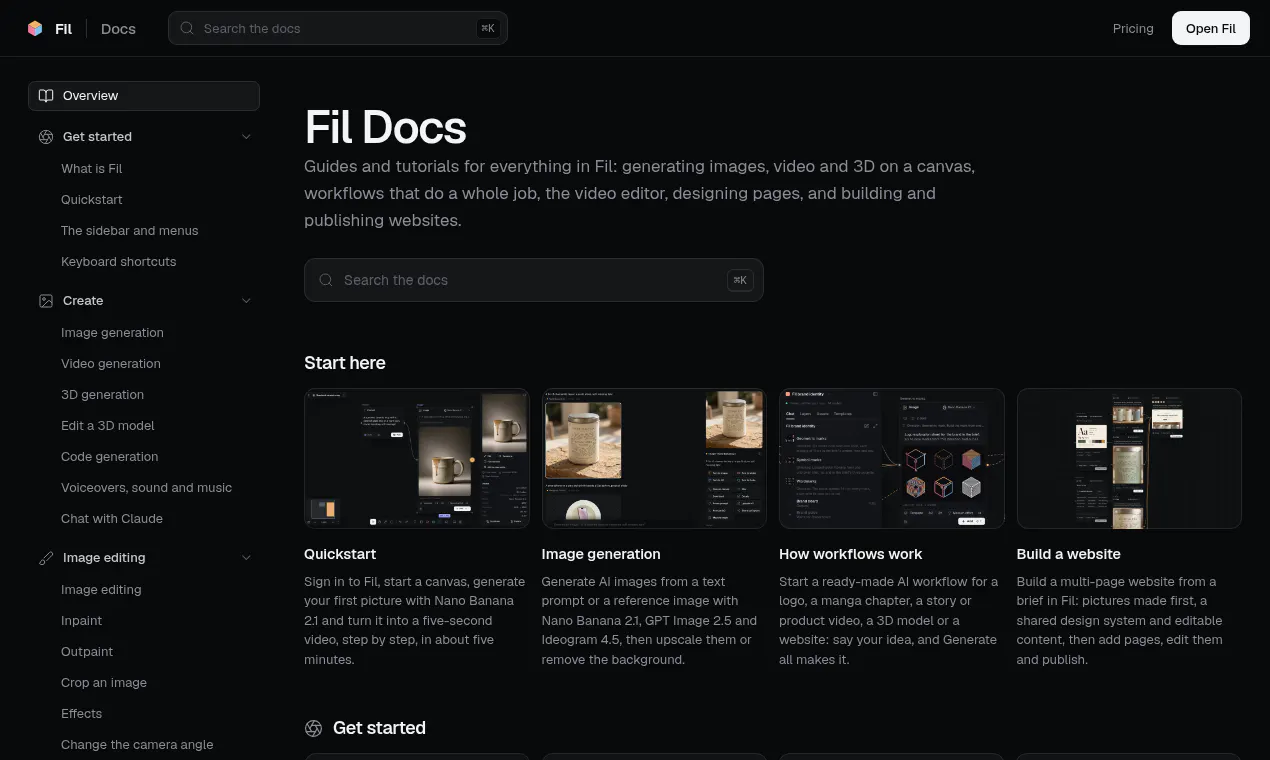Click the Image generation card title
Image resolution: width=1270 pixels, height=760 pixels.
[x=601, y=554]
